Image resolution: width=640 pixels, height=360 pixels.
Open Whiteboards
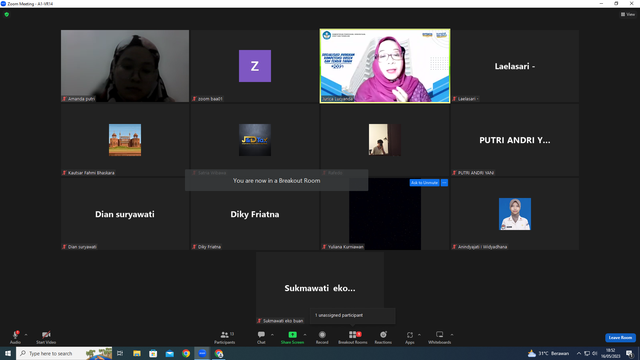coord(440,337)
